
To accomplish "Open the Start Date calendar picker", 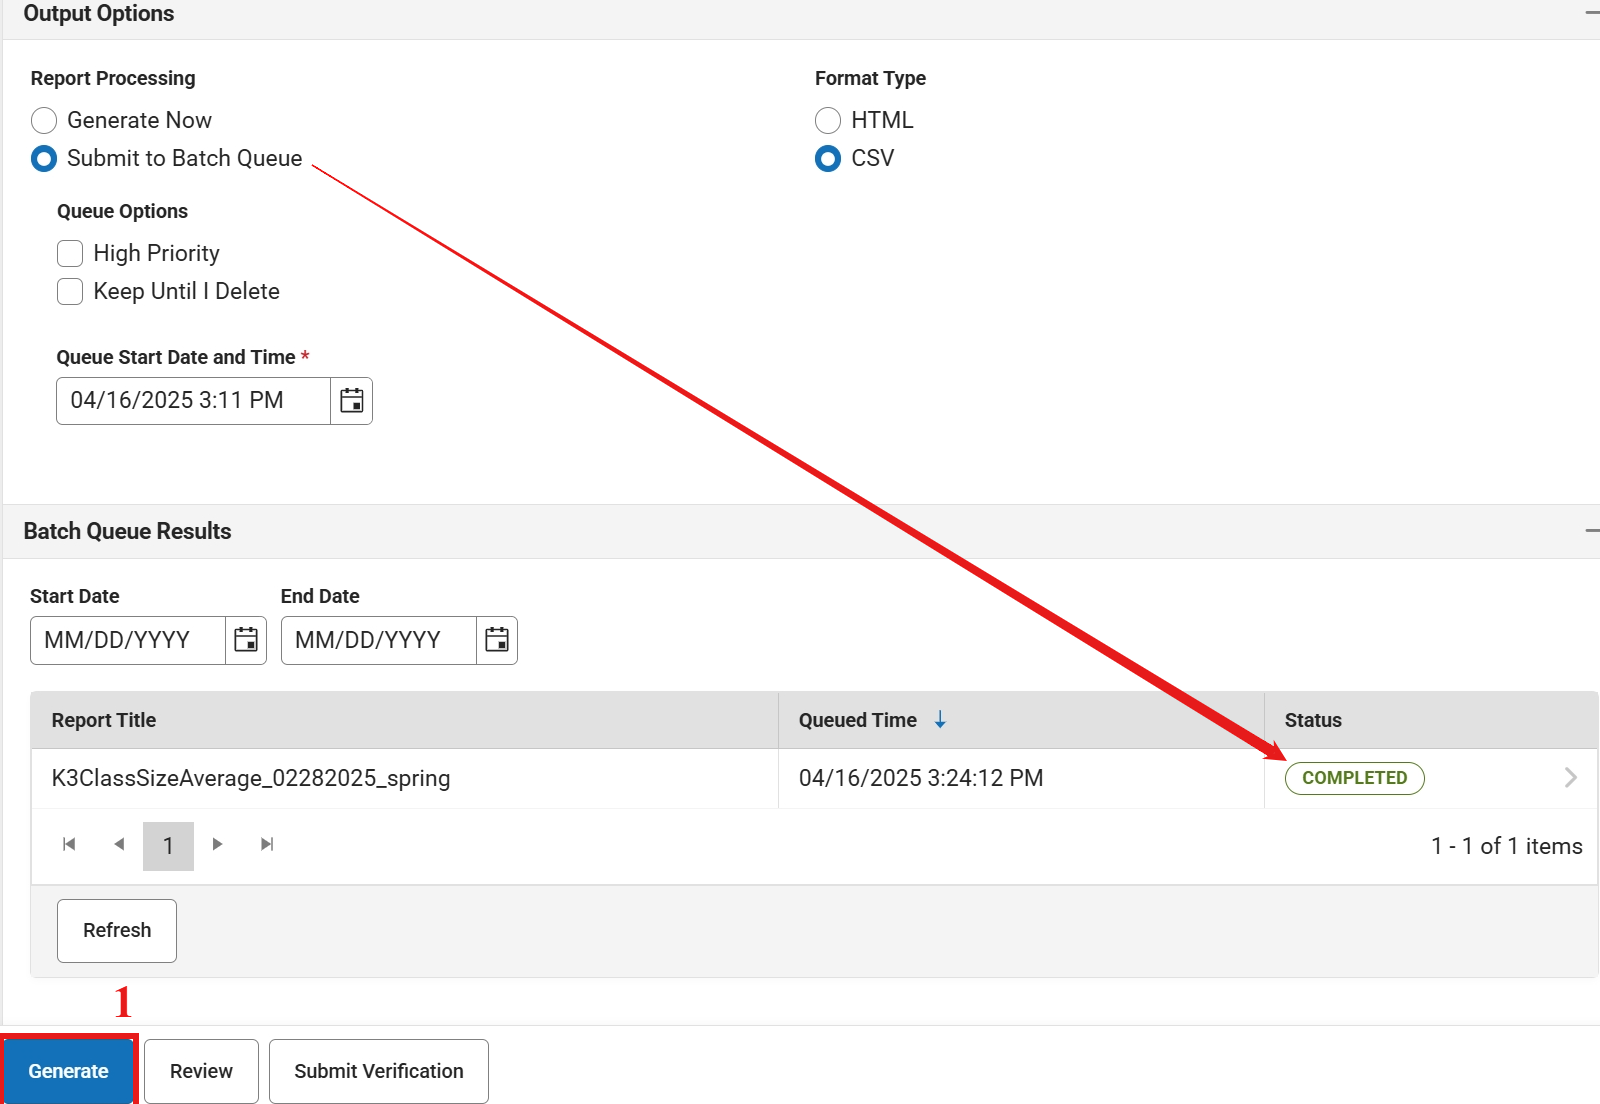I will click(246, 640).
